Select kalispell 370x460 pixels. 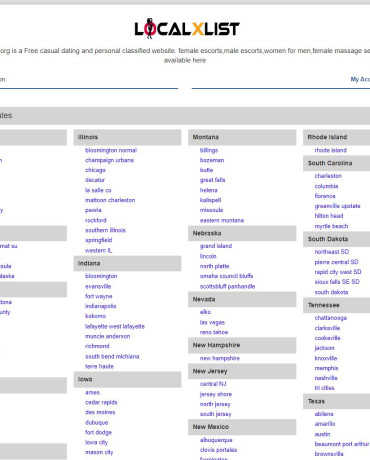[x=210, y=200]
